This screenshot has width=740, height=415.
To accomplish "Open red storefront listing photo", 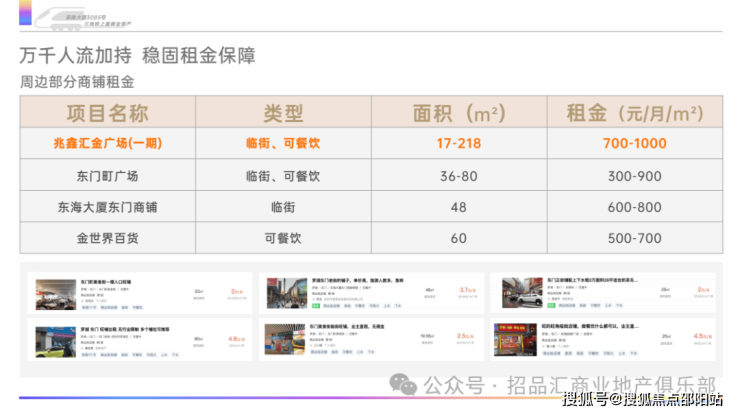I will point(520,341).
